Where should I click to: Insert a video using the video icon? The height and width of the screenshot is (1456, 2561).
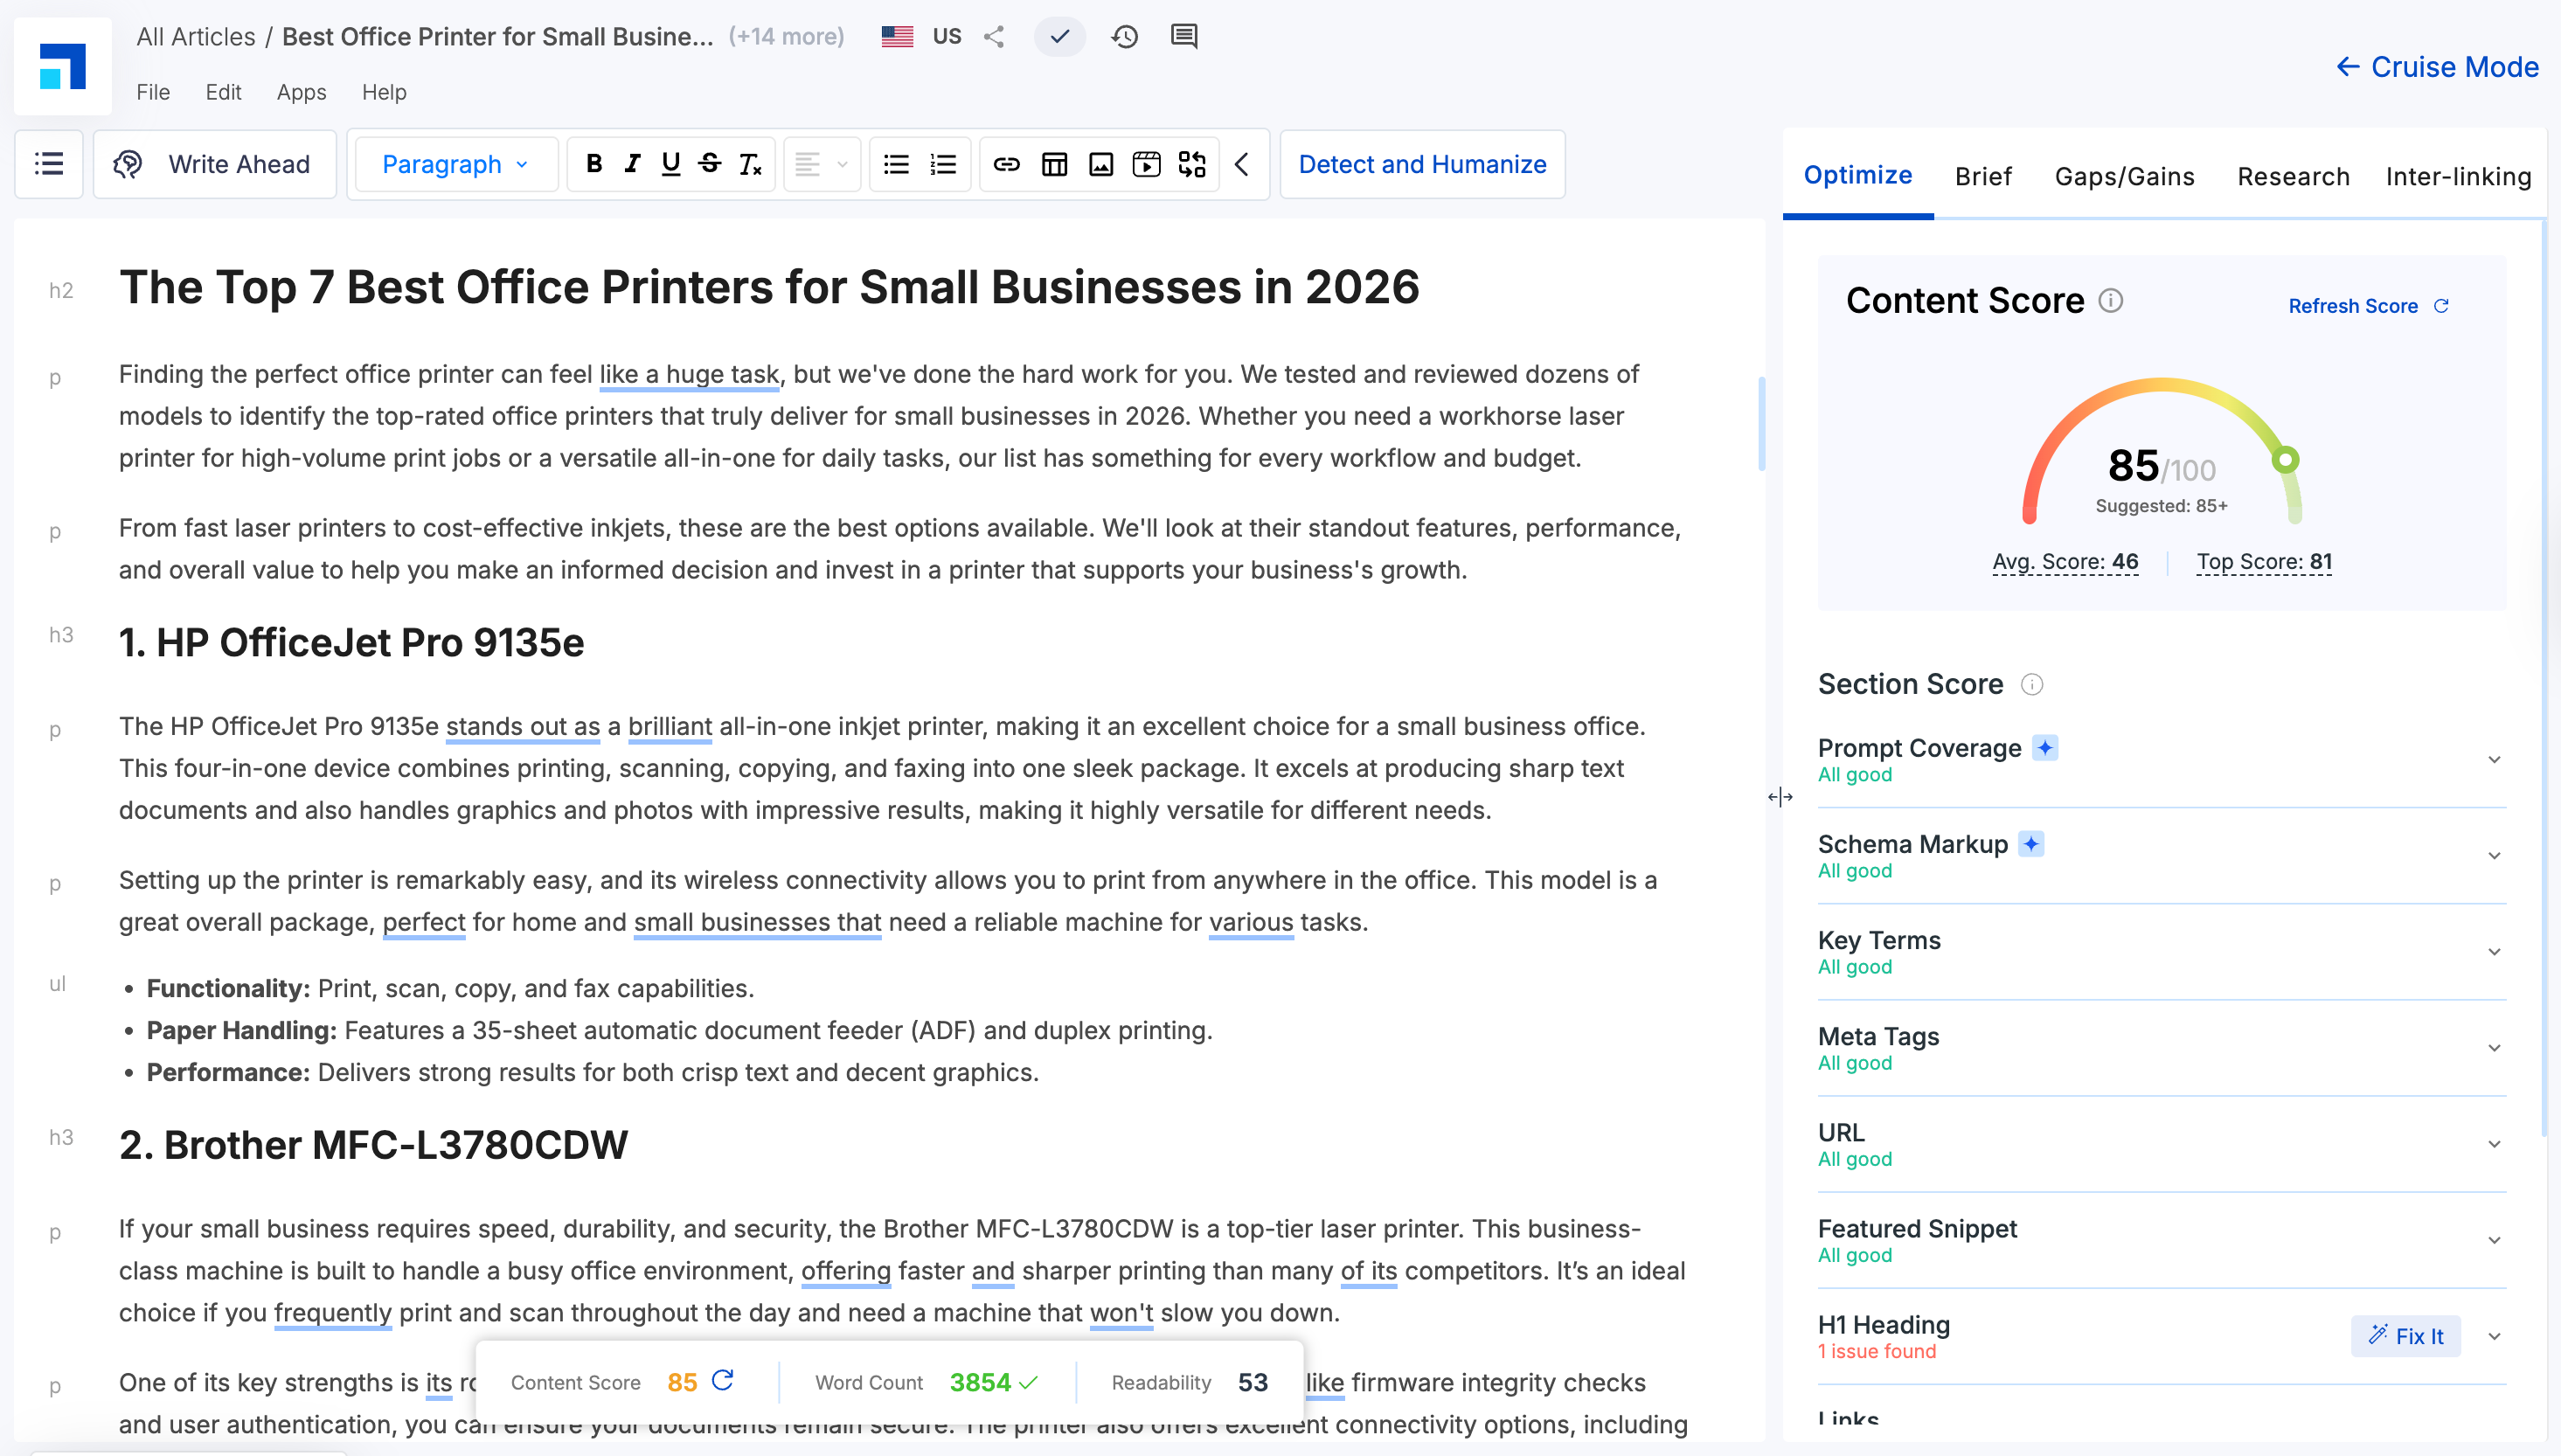pyautogui.click(x=1146, y=164)
